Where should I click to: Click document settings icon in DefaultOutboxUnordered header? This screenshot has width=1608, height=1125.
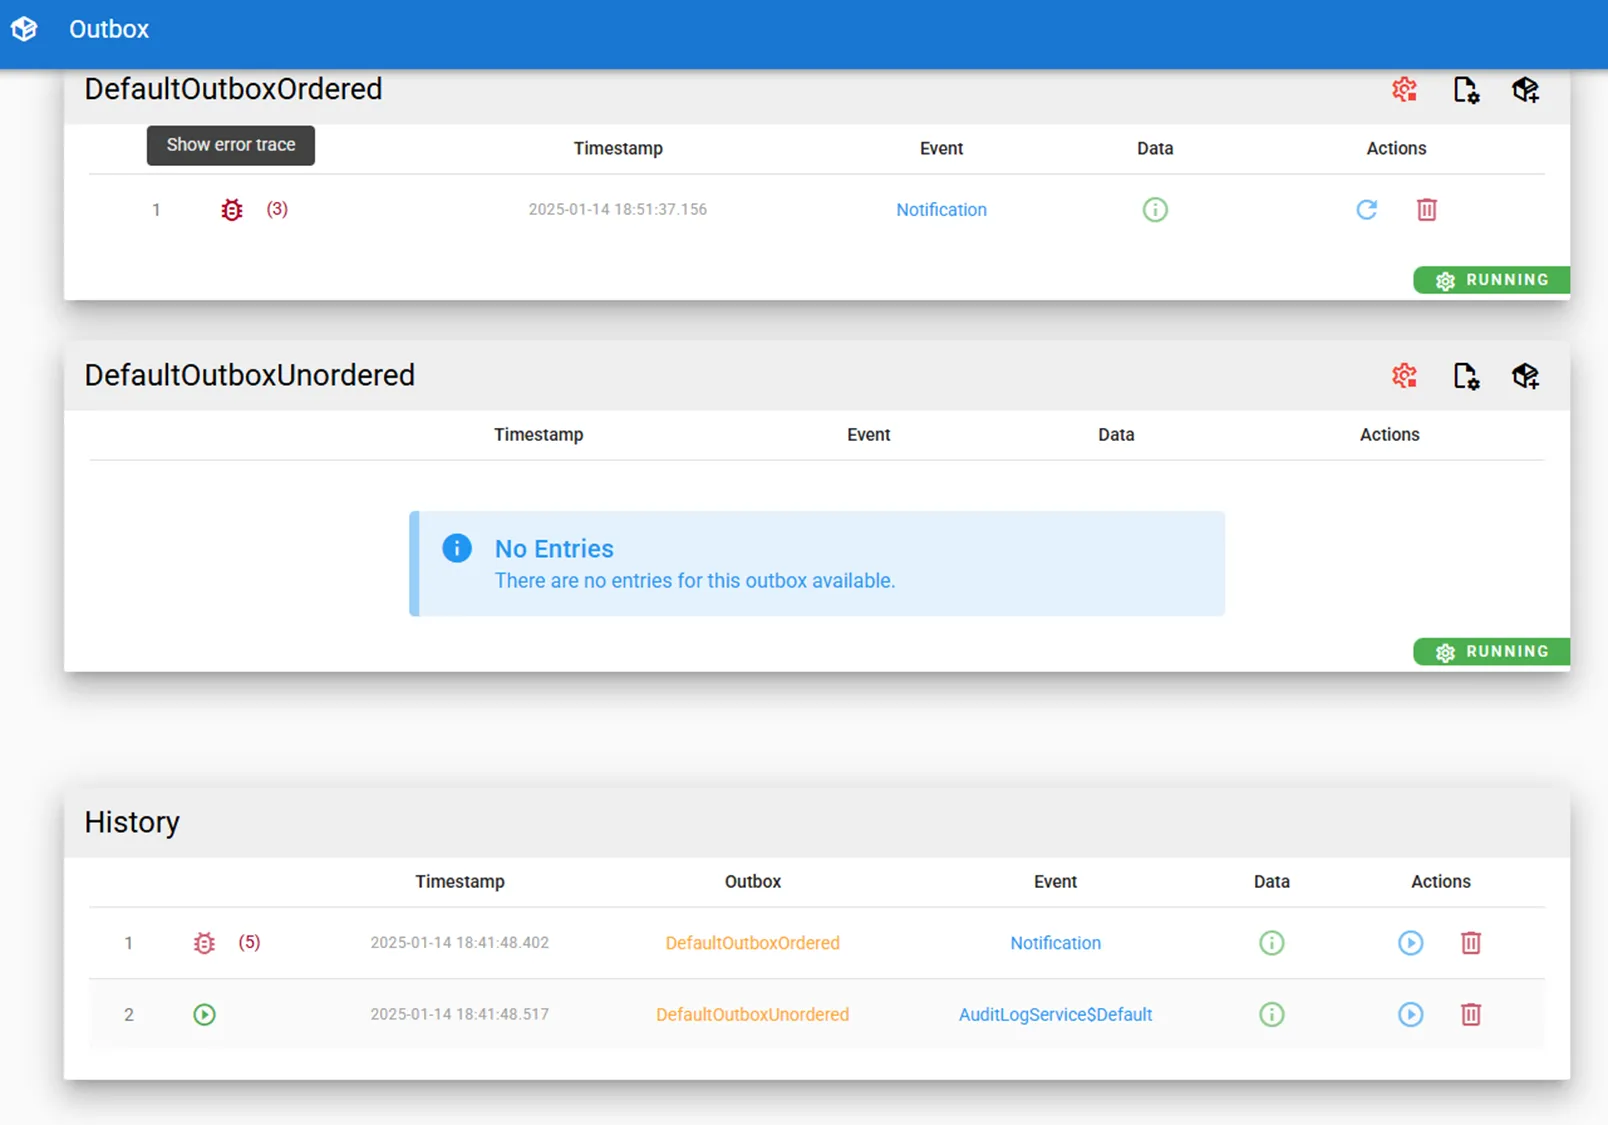click(1465, 376)
